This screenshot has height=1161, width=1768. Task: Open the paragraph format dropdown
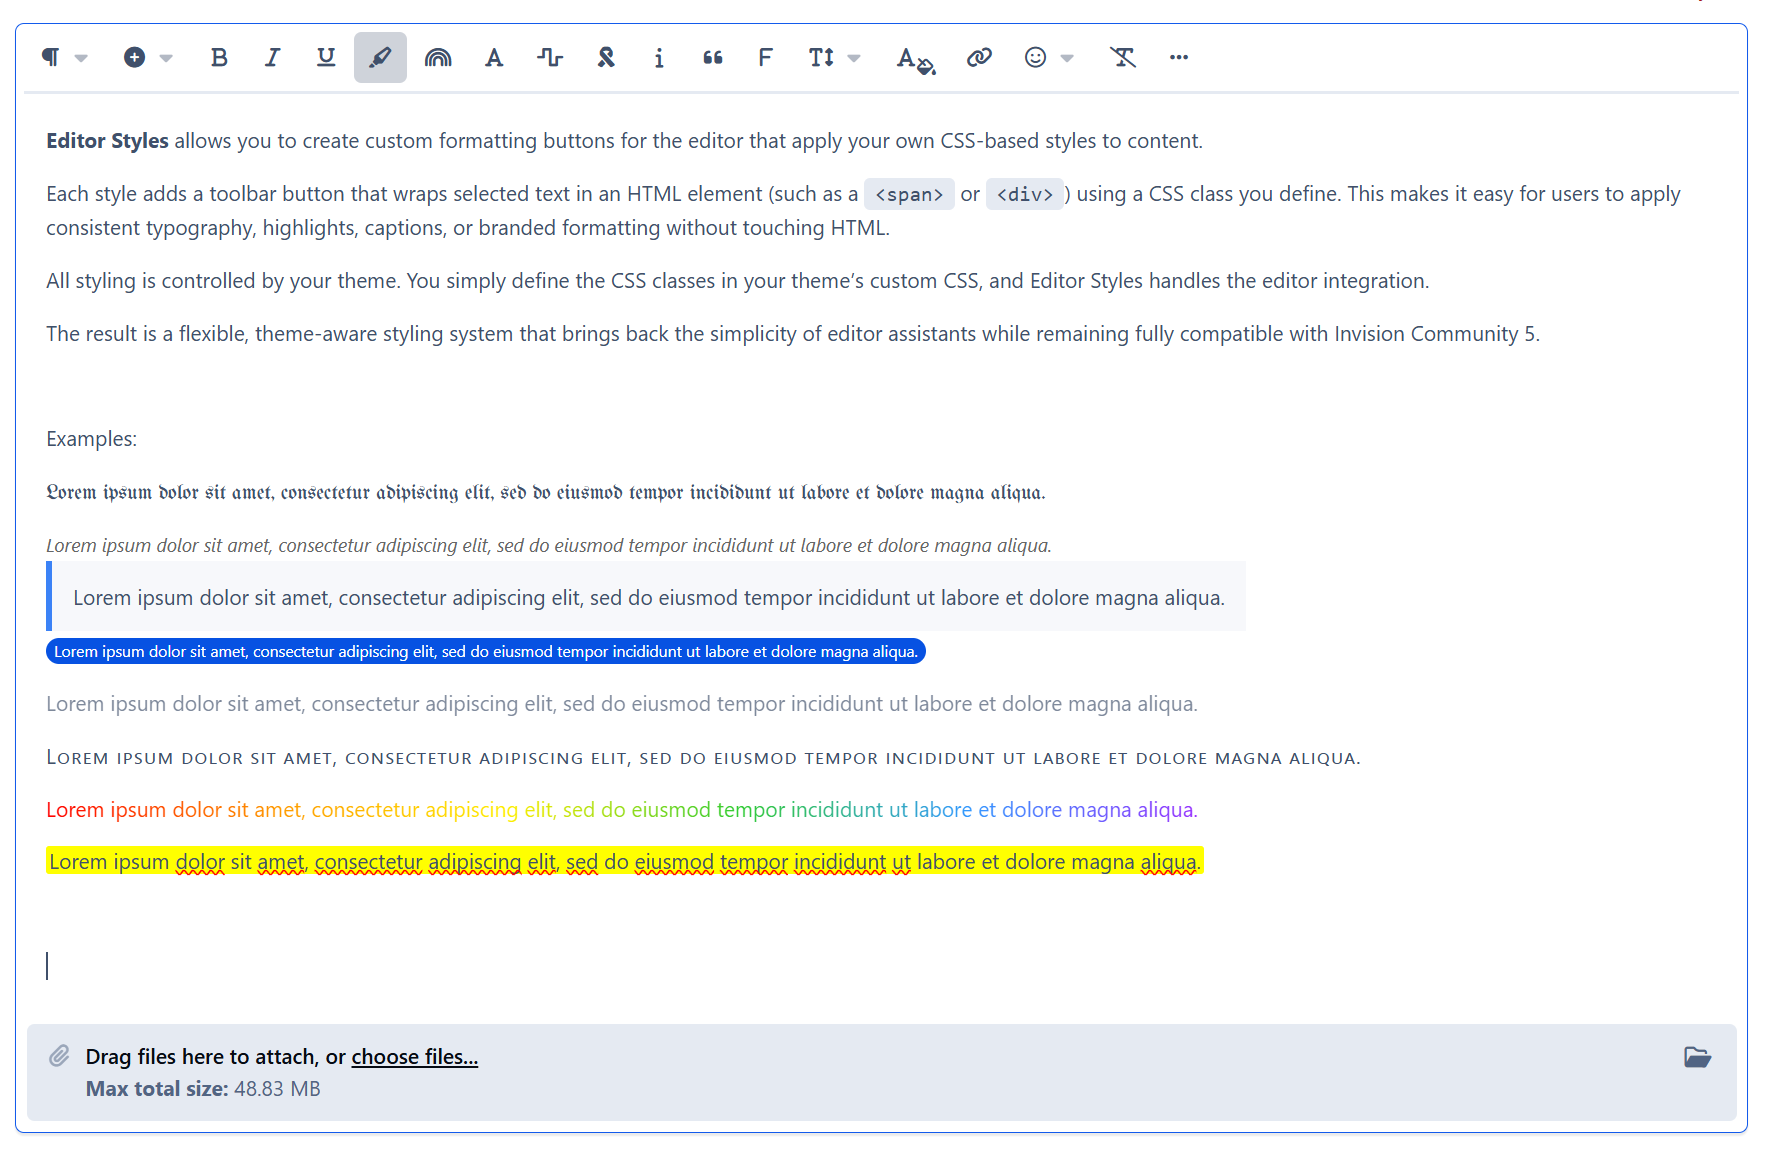[63, 58]
